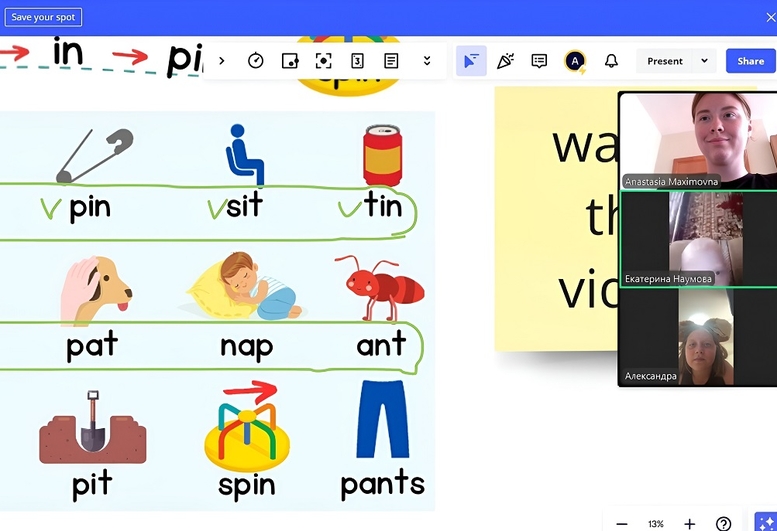Open the notes document icon

pyautogui.click(x=391, y=61)
